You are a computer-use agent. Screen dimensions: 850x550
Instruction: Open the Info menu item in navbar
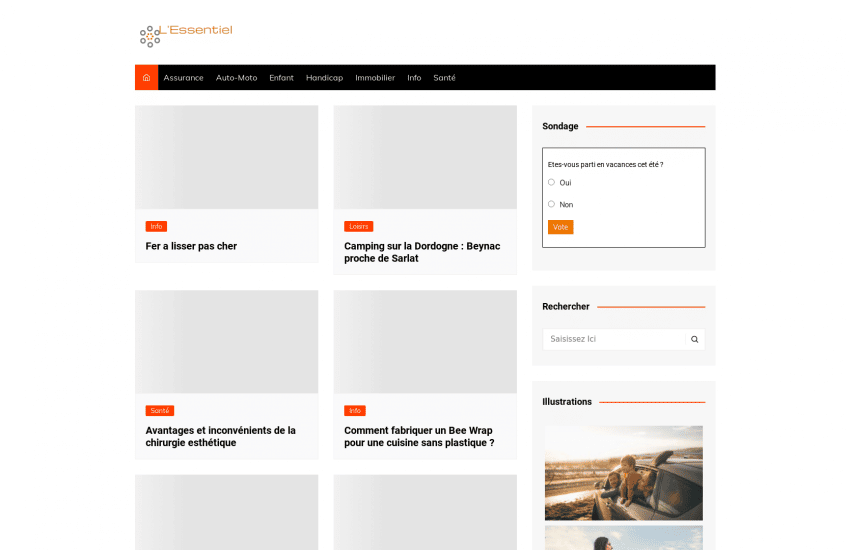coord(414,77)
